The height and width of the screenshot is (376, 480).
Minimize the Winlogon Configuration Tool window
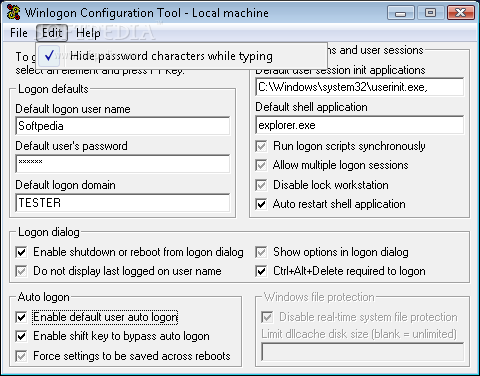pyautogui.click(x=401, y=13)
